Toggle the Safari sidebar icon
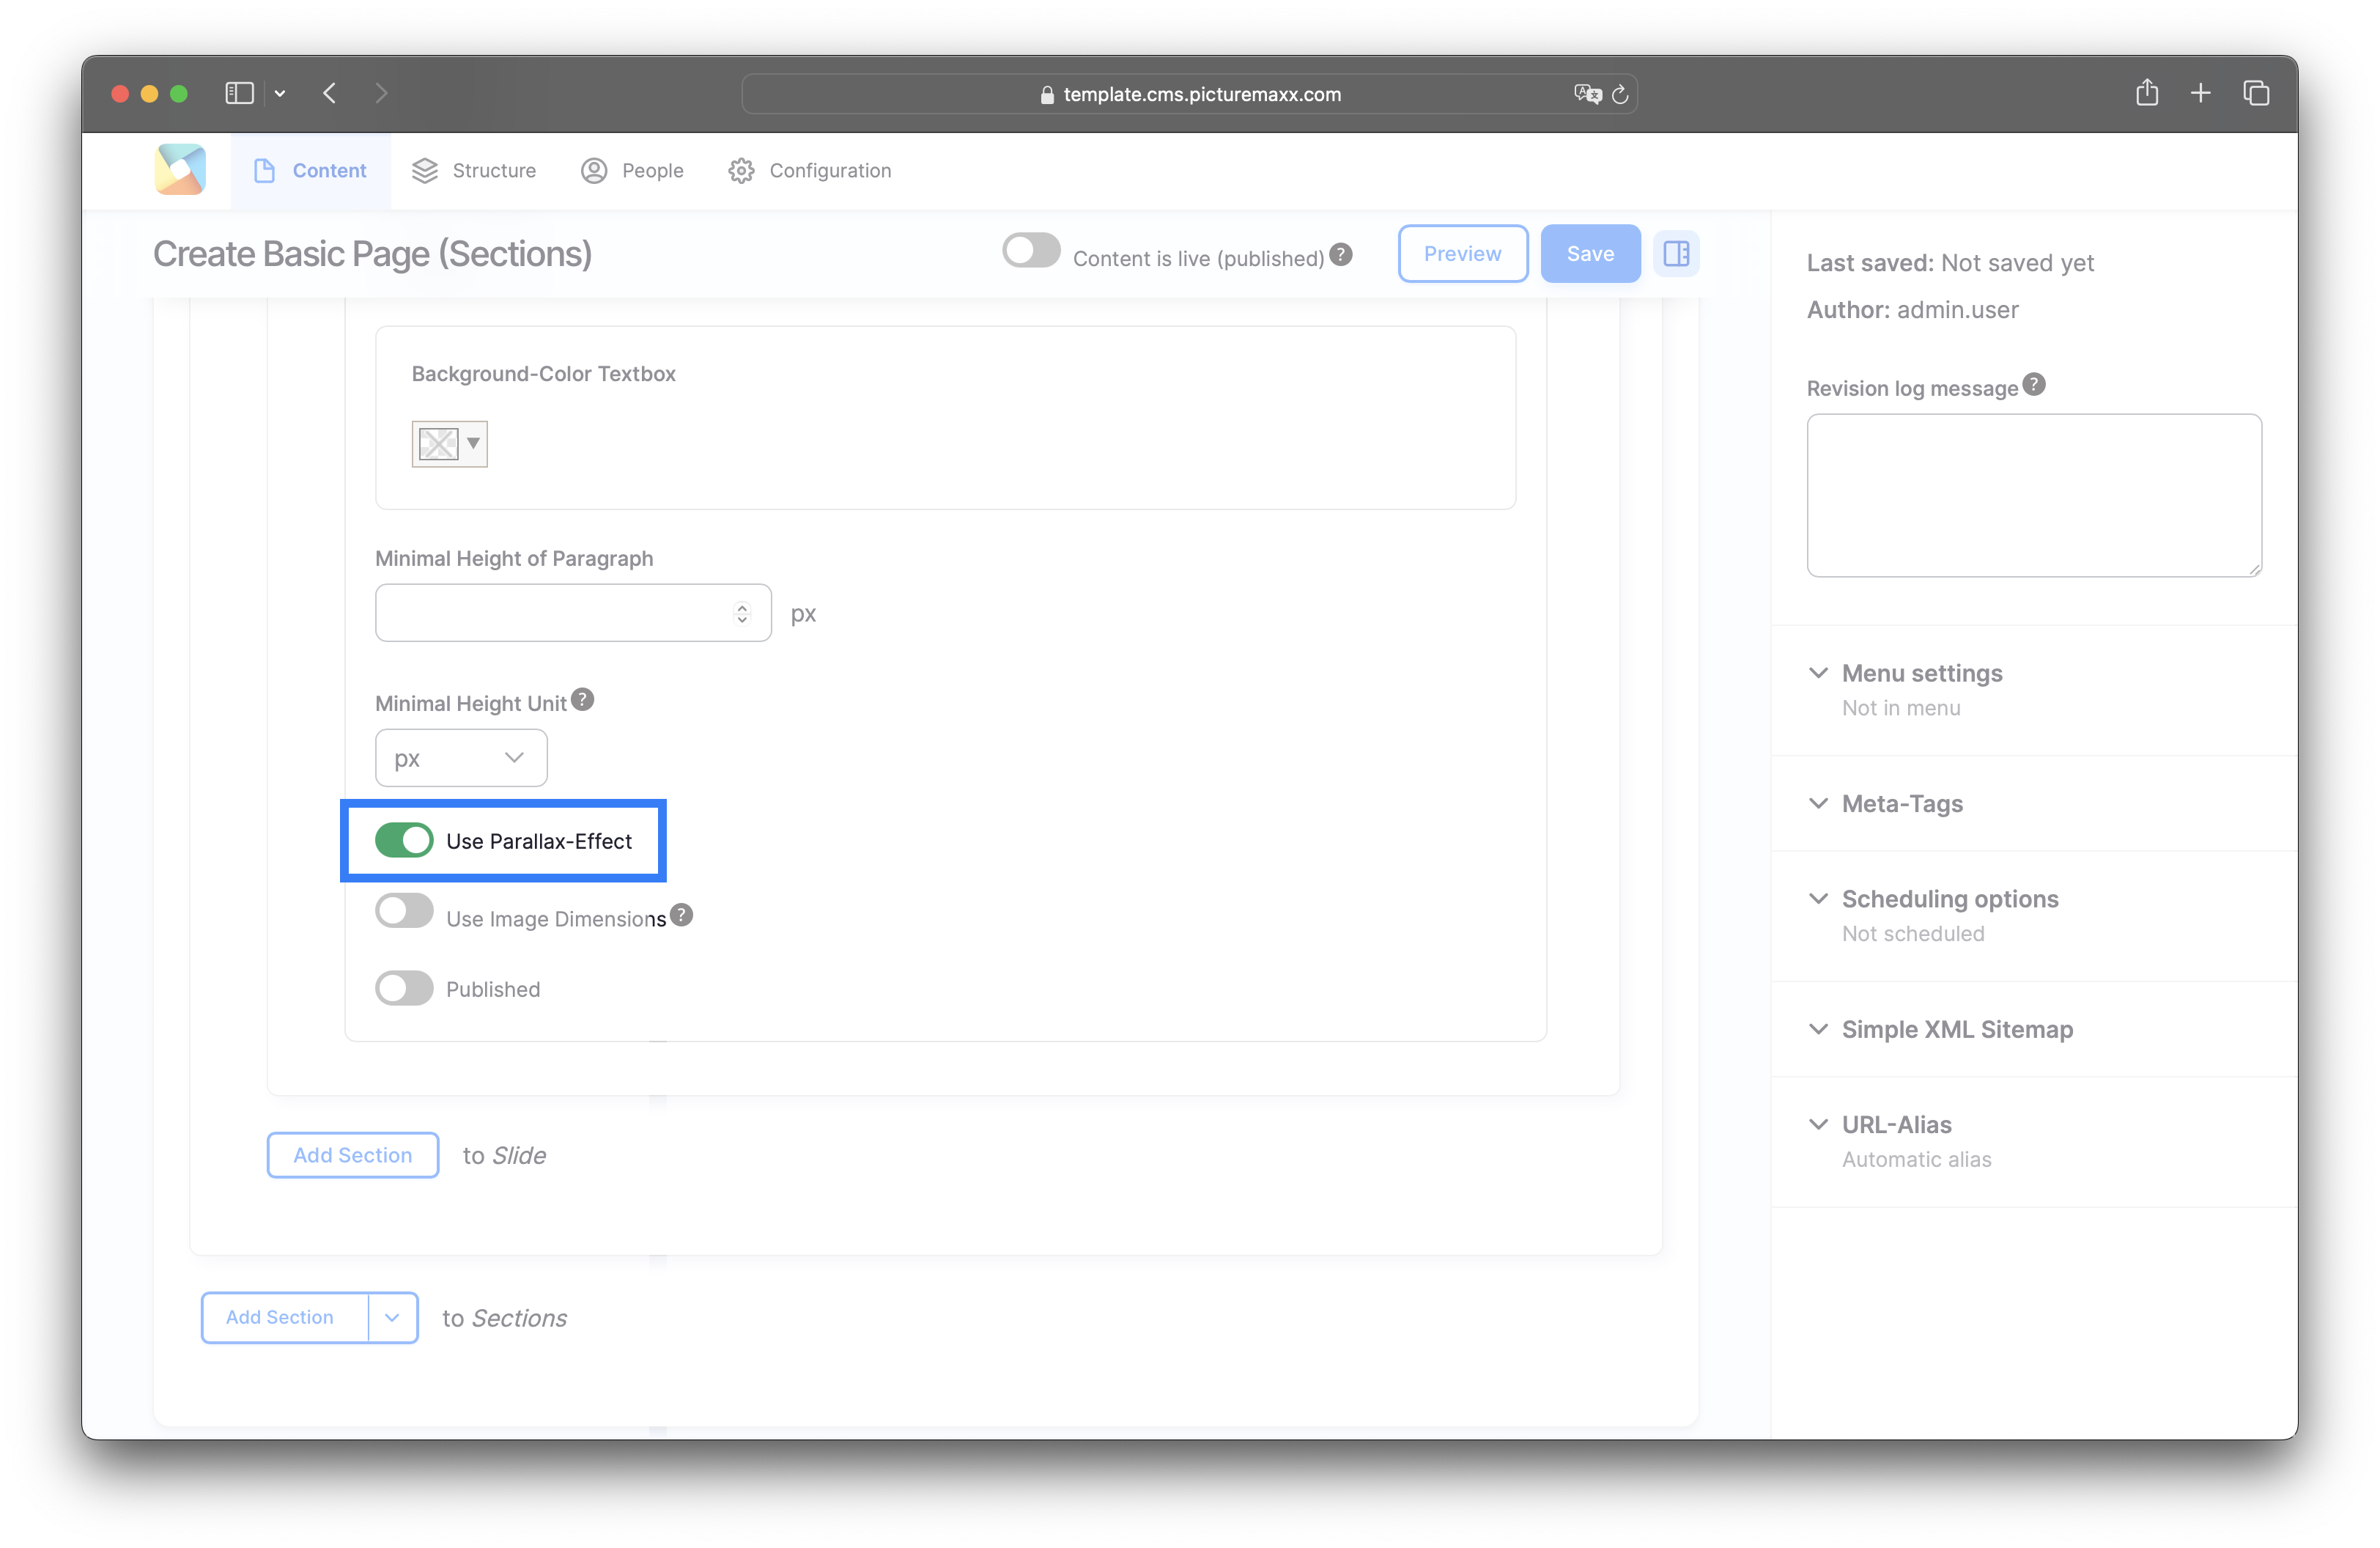Viewport: 2380px width, 1548px height. pyautogui.click(x=239, y=93)
